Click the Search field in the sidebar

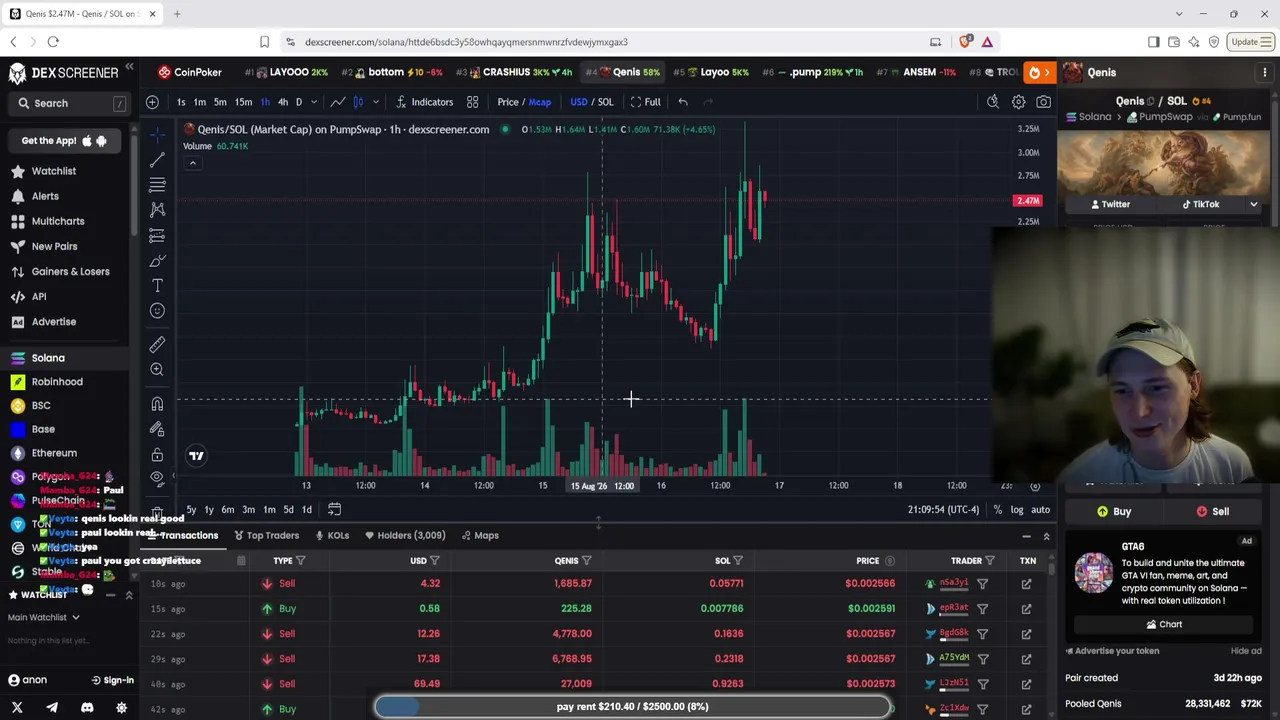coord(70,103)
